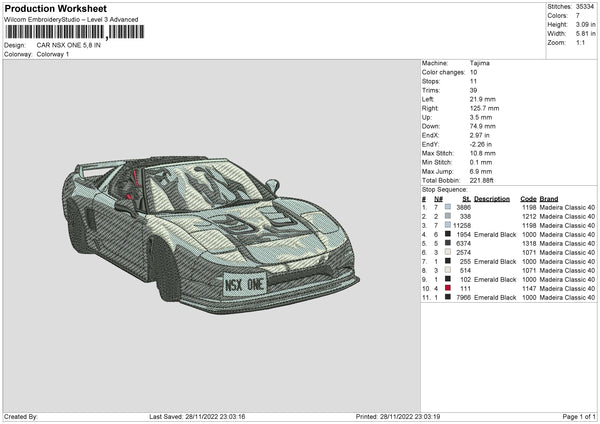Click the Code column header
Screen dimensions: 600x424
pos(528,198)
